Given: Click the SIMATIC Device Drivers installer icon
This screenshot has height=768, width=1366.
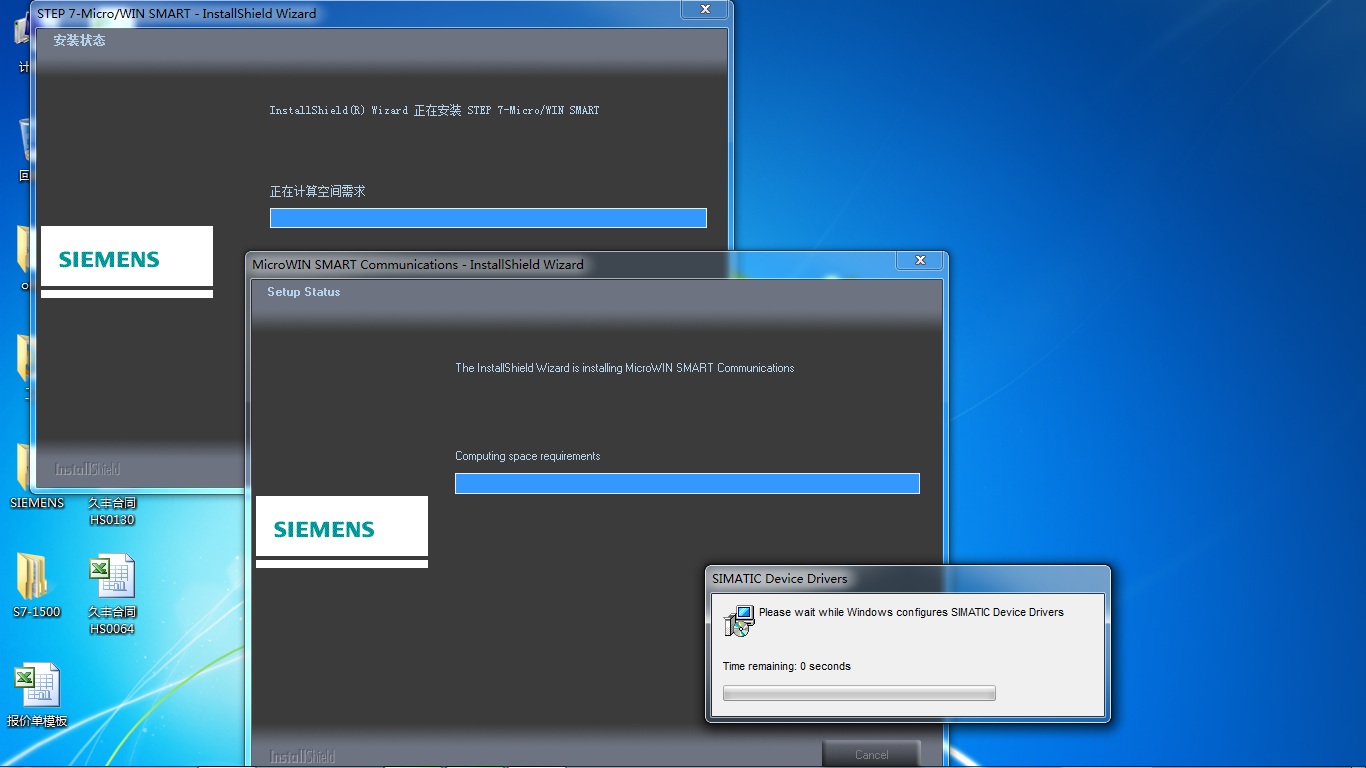Looking at the screenshot, I should [x=738, y=620].
